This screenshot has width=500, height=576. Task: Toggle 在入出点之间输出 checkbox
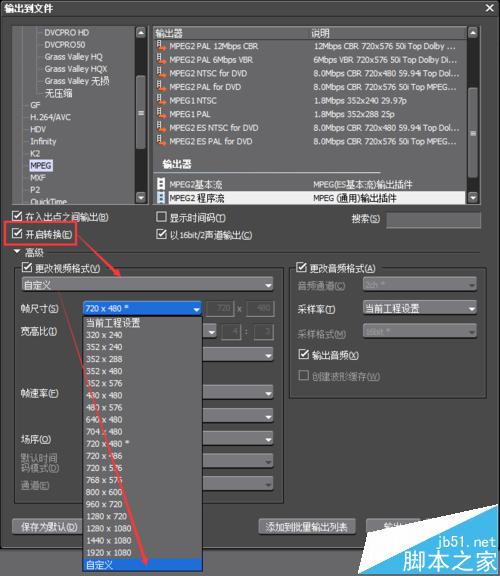[17, 216]
